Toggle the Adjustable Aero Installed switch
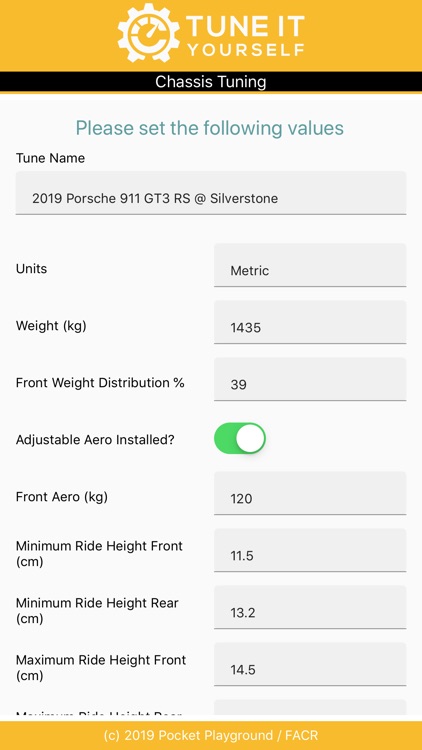The image size is (422, 750). click(240, 438)
